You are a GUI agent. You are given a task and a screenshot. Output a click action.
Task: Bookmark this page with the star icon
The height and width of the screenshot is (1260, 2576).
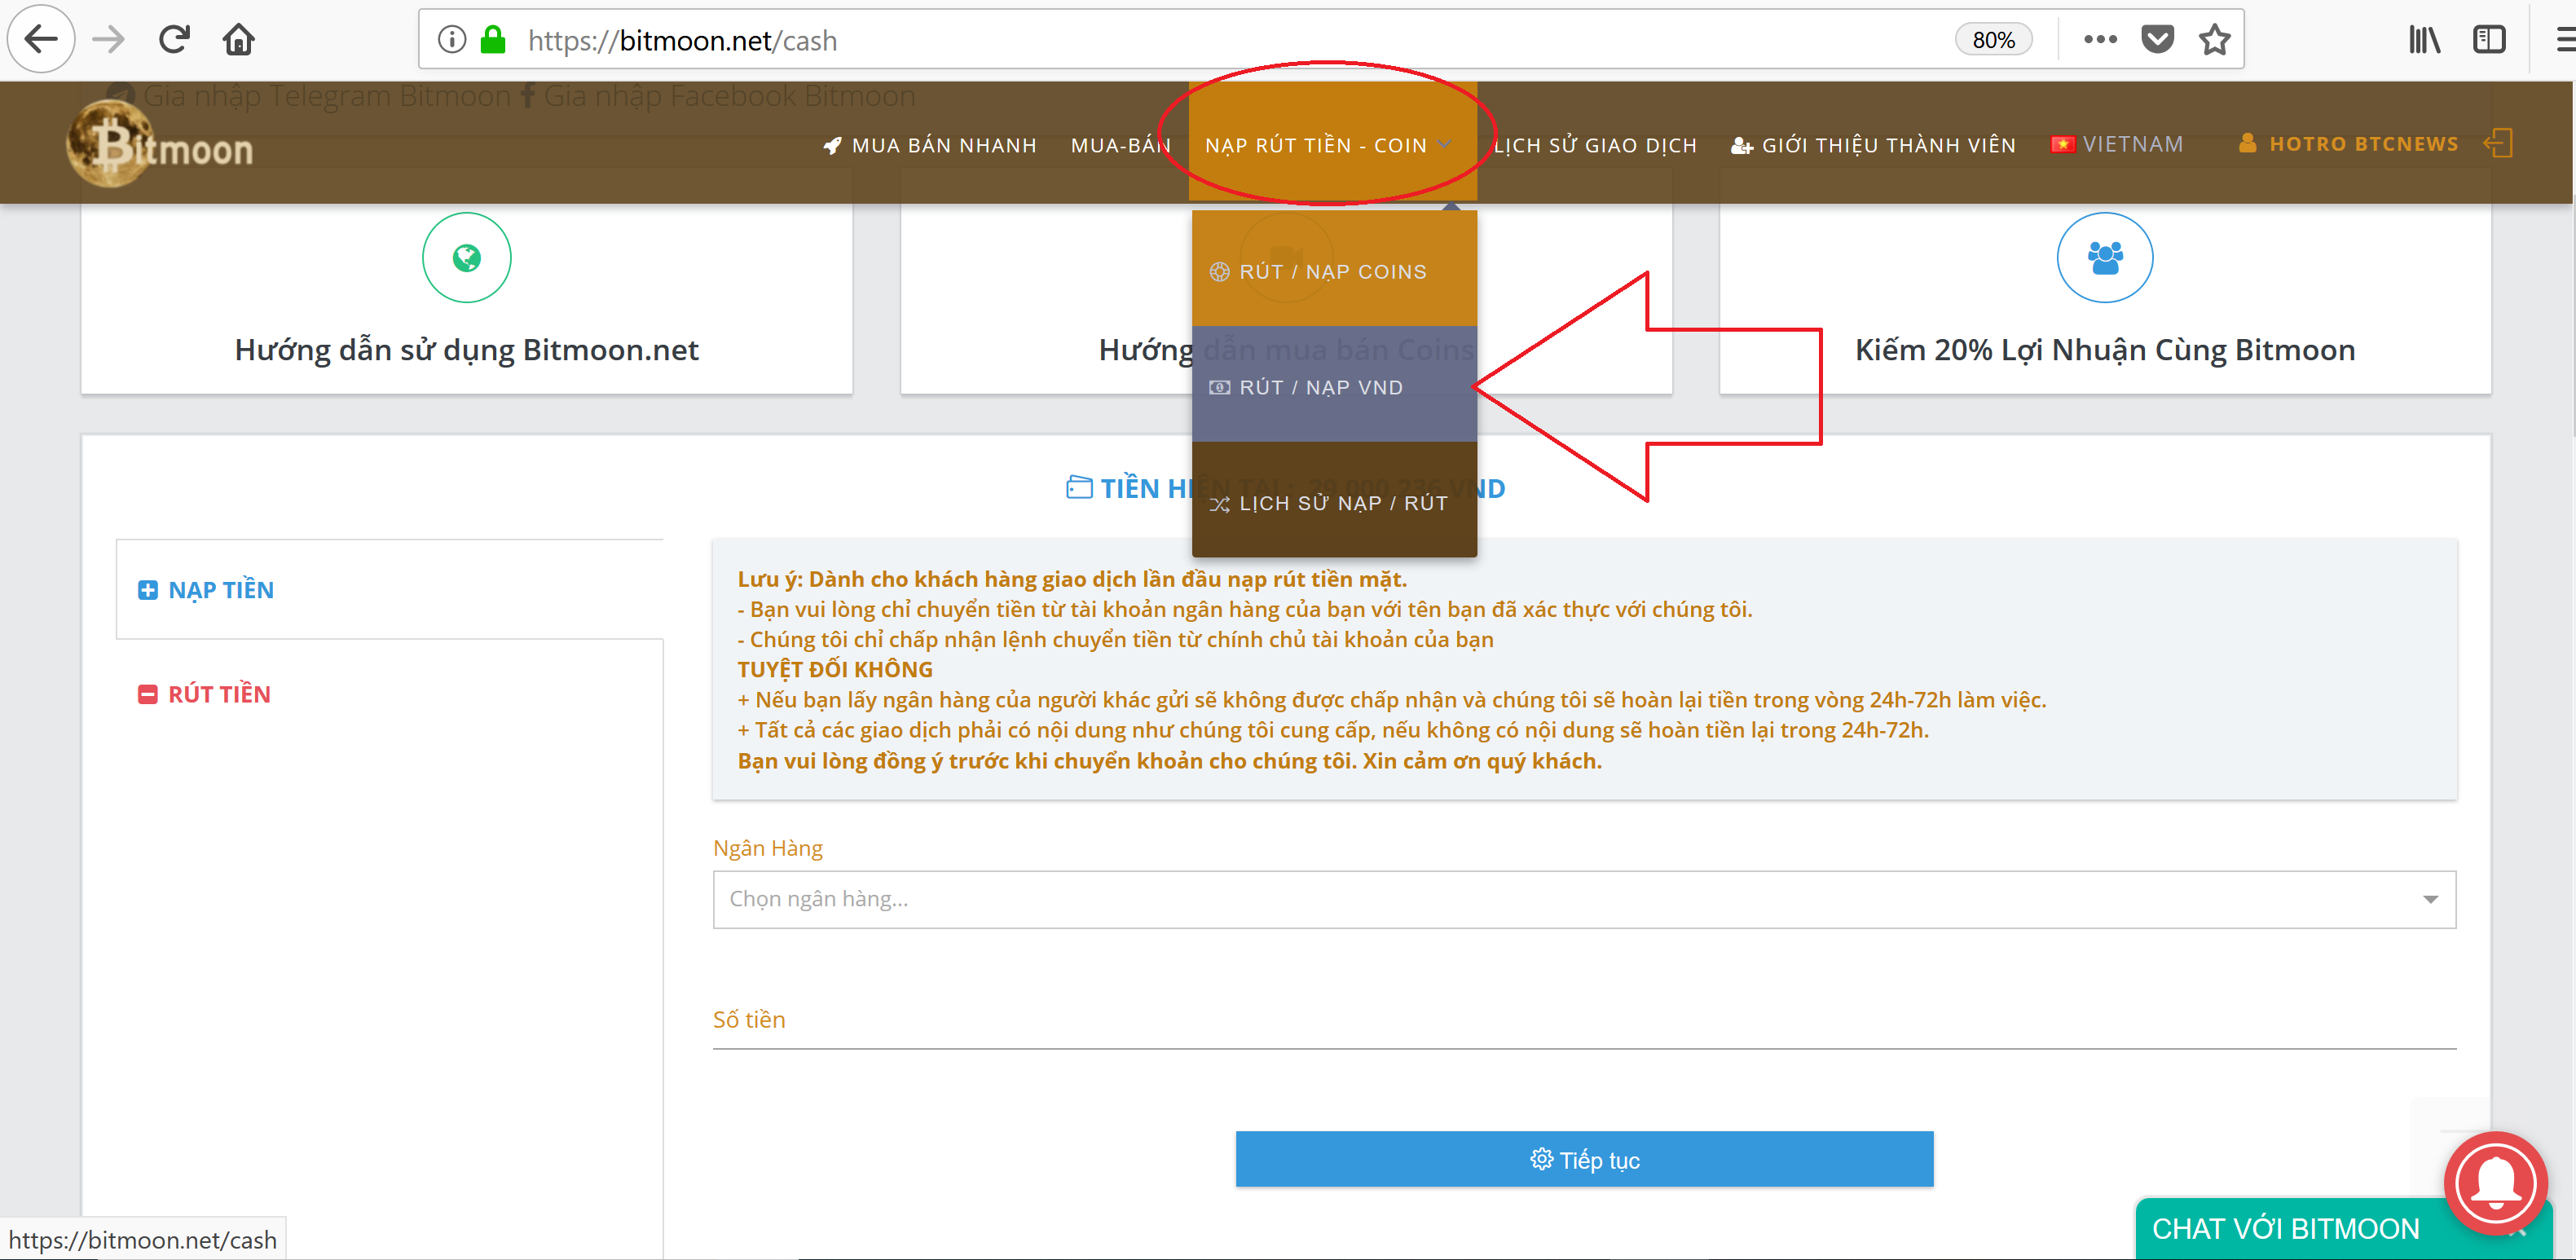(2215, 40)
